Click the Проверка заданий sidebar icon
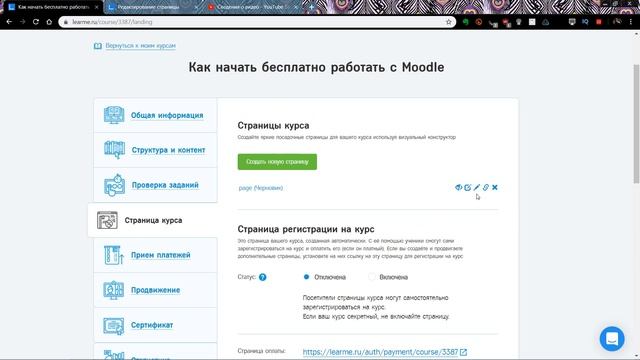Image resolution: width=640 pixels, height=360 pixels. pos(114,185)
